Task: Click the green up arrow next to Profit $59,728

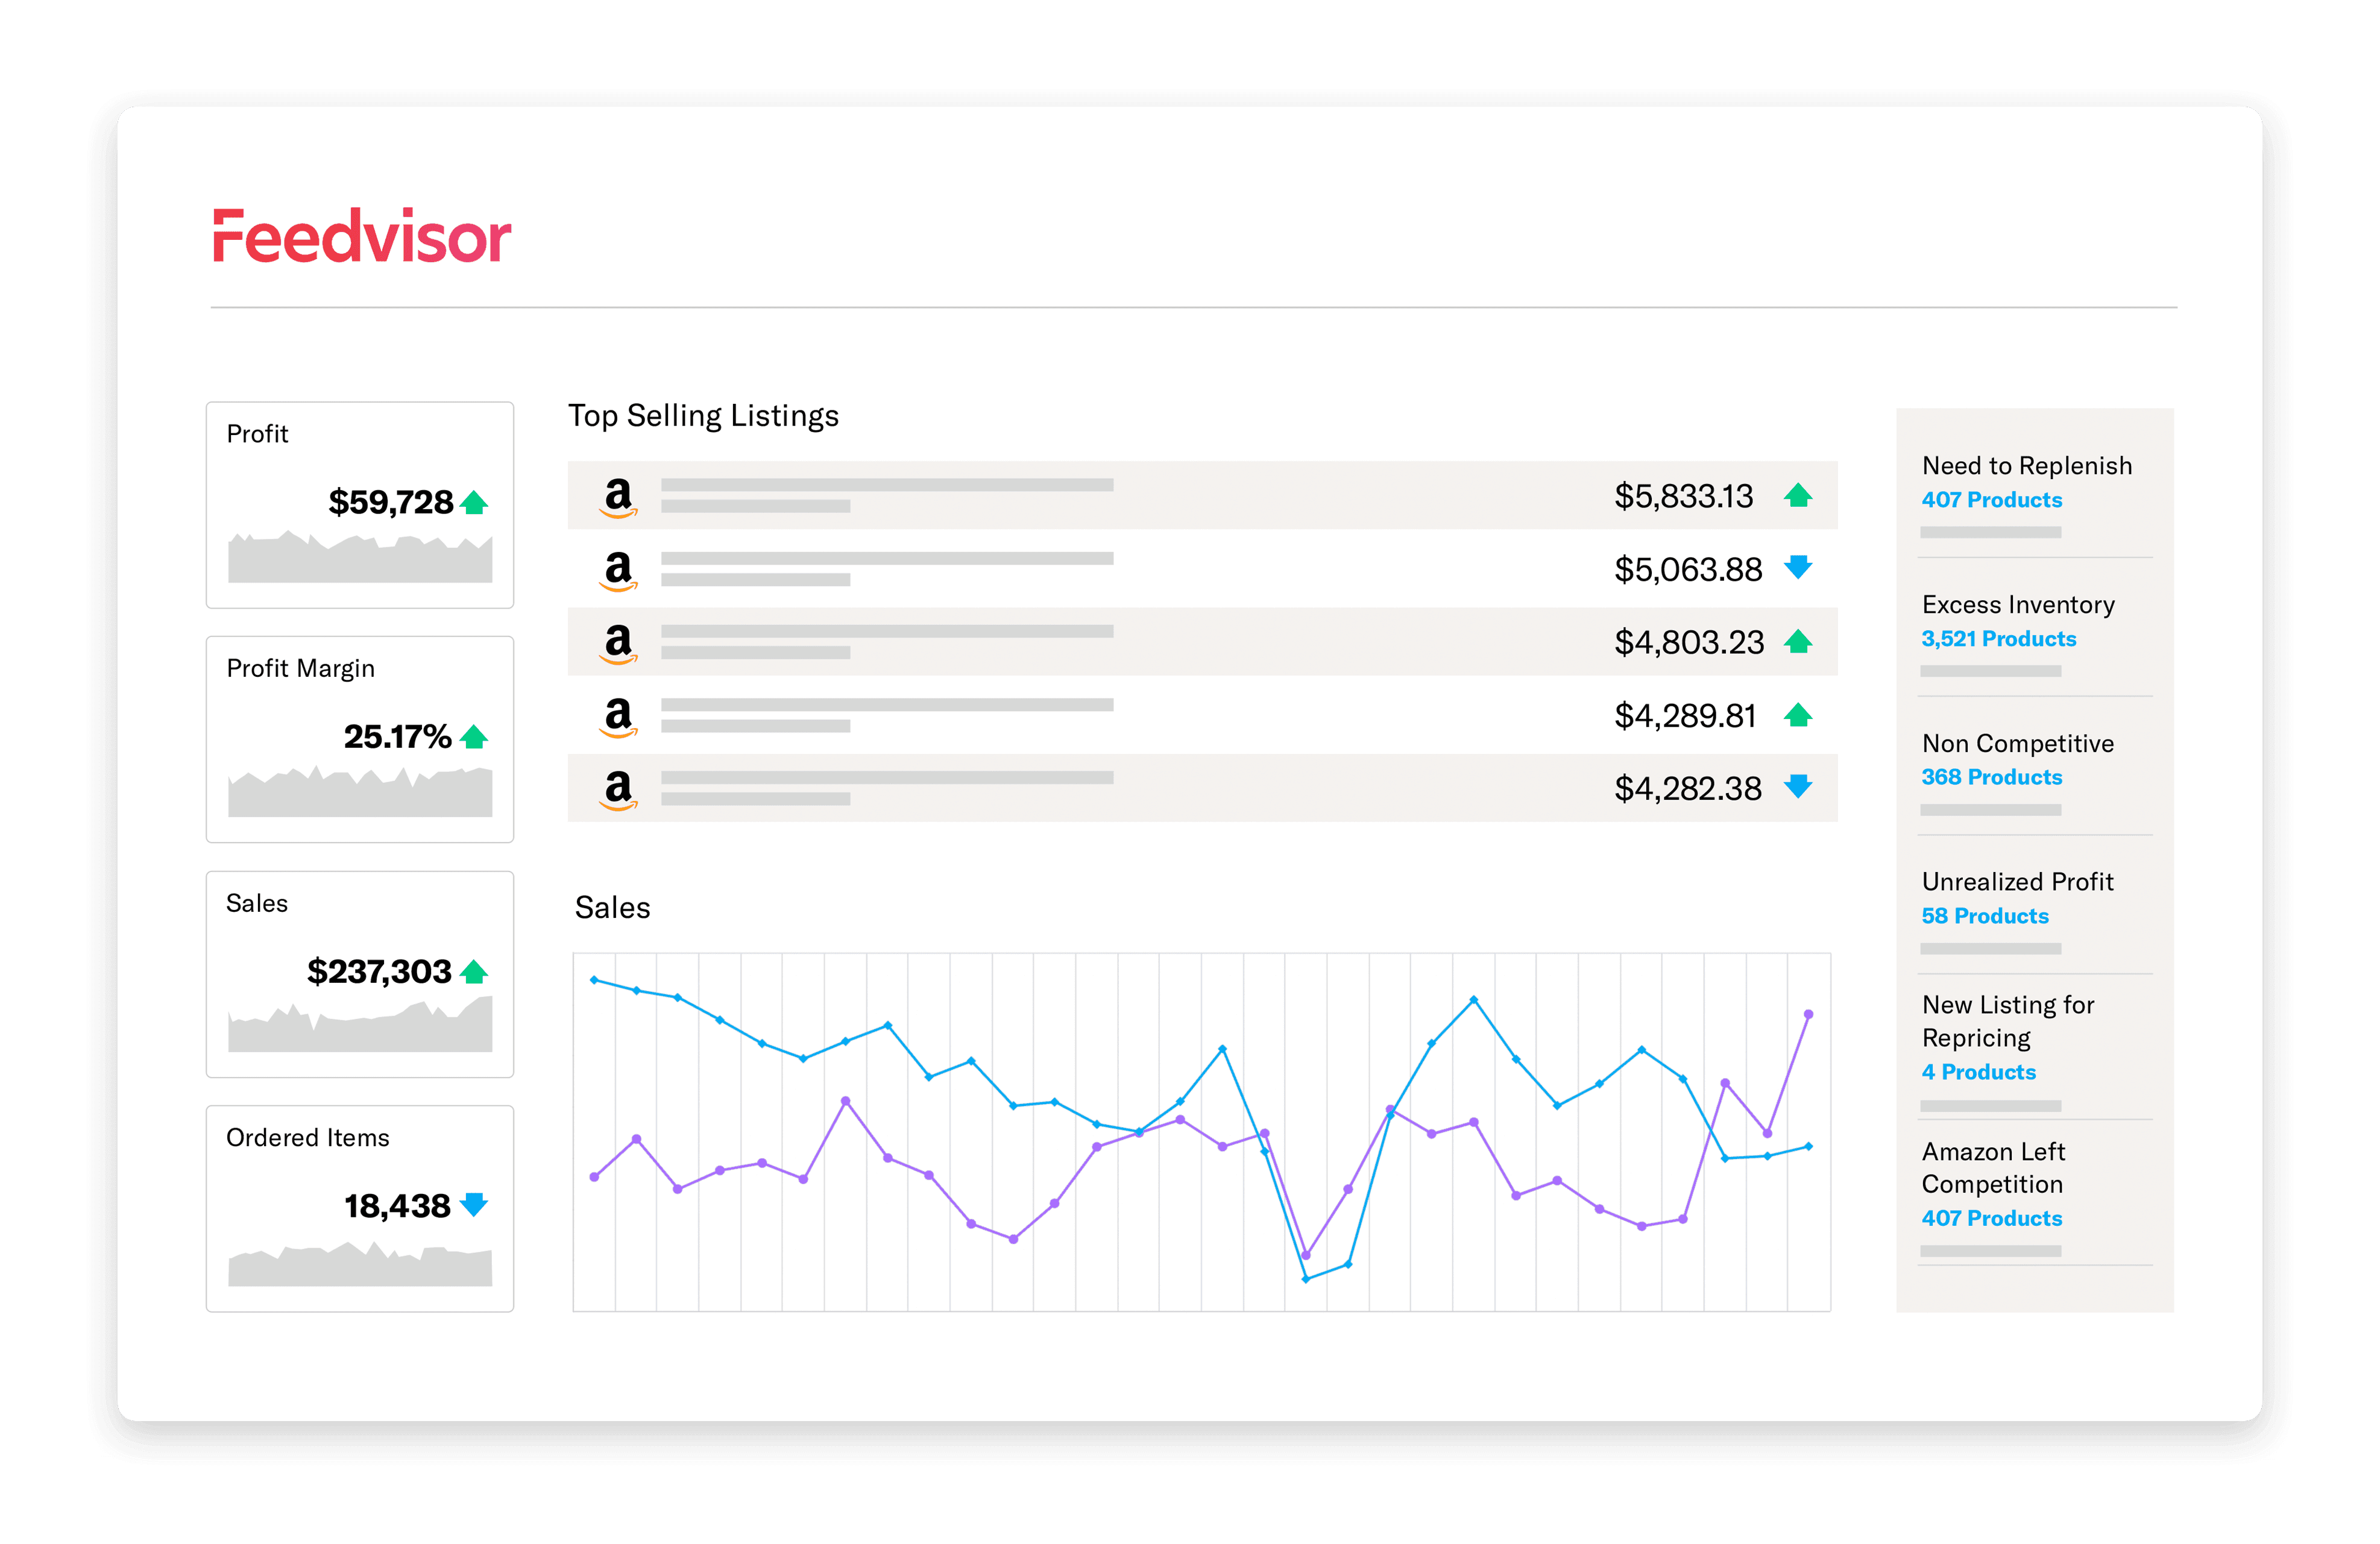Action: tap(474, 502)
